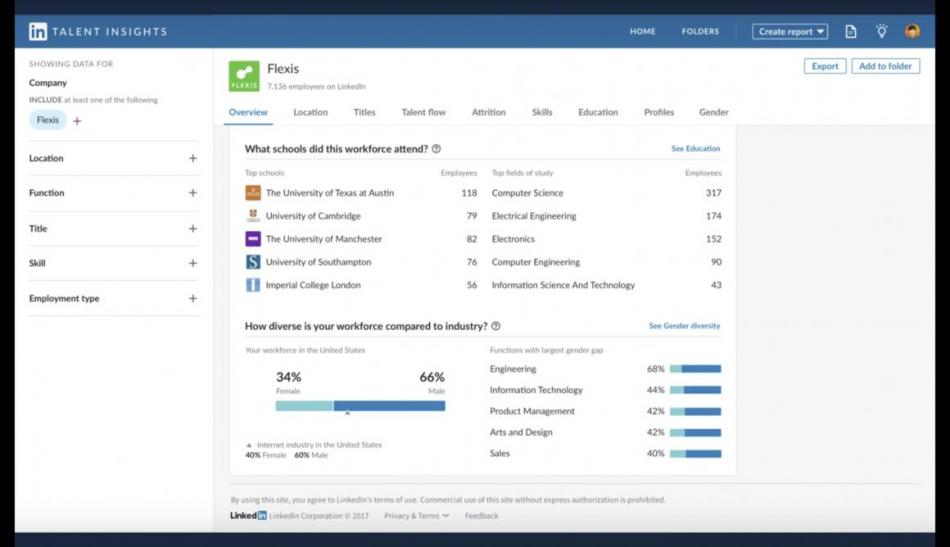Open FOLDERS in the top navigation

[700, 31]
